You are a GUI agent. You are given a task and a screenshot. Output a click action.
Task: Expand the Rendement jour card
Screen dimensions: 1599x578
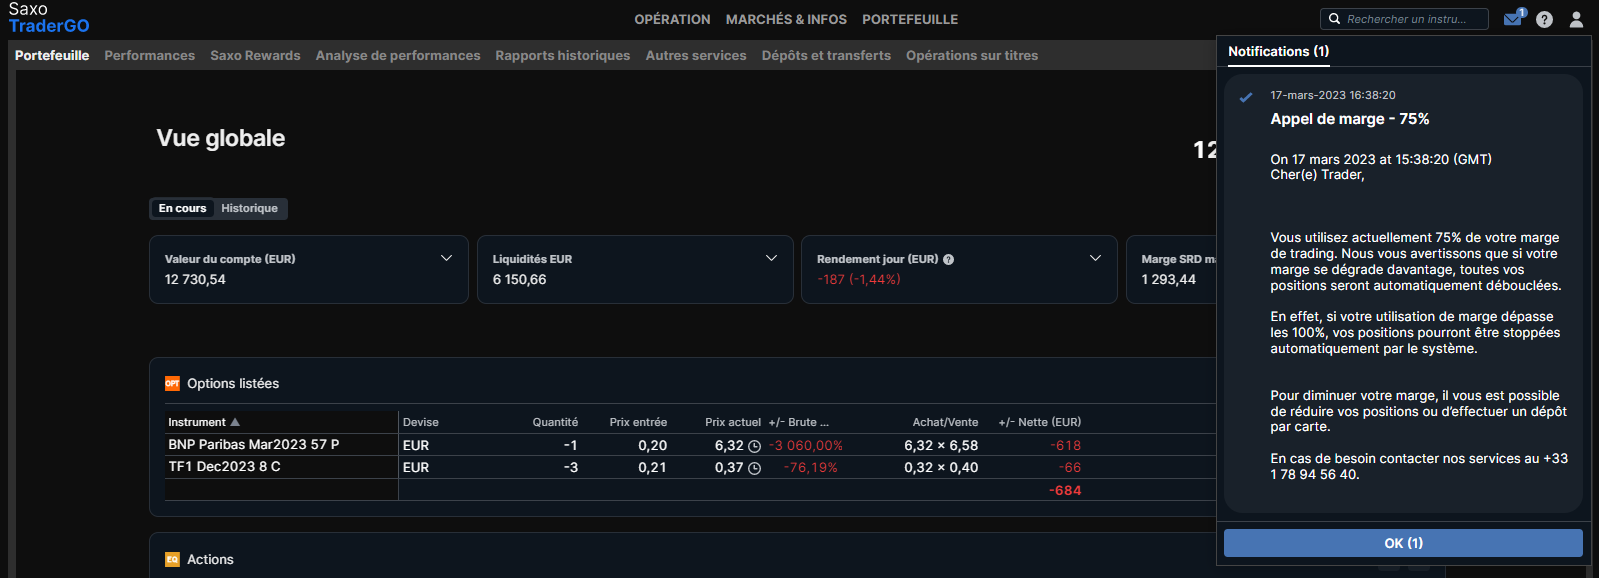pos(1095,258)
